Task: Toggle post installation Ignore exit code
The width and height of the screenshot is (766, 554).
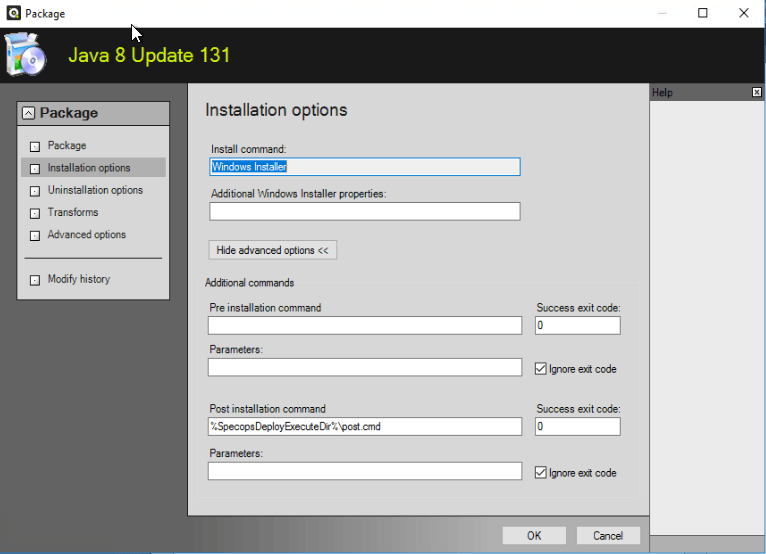Action: click(541, 473)
